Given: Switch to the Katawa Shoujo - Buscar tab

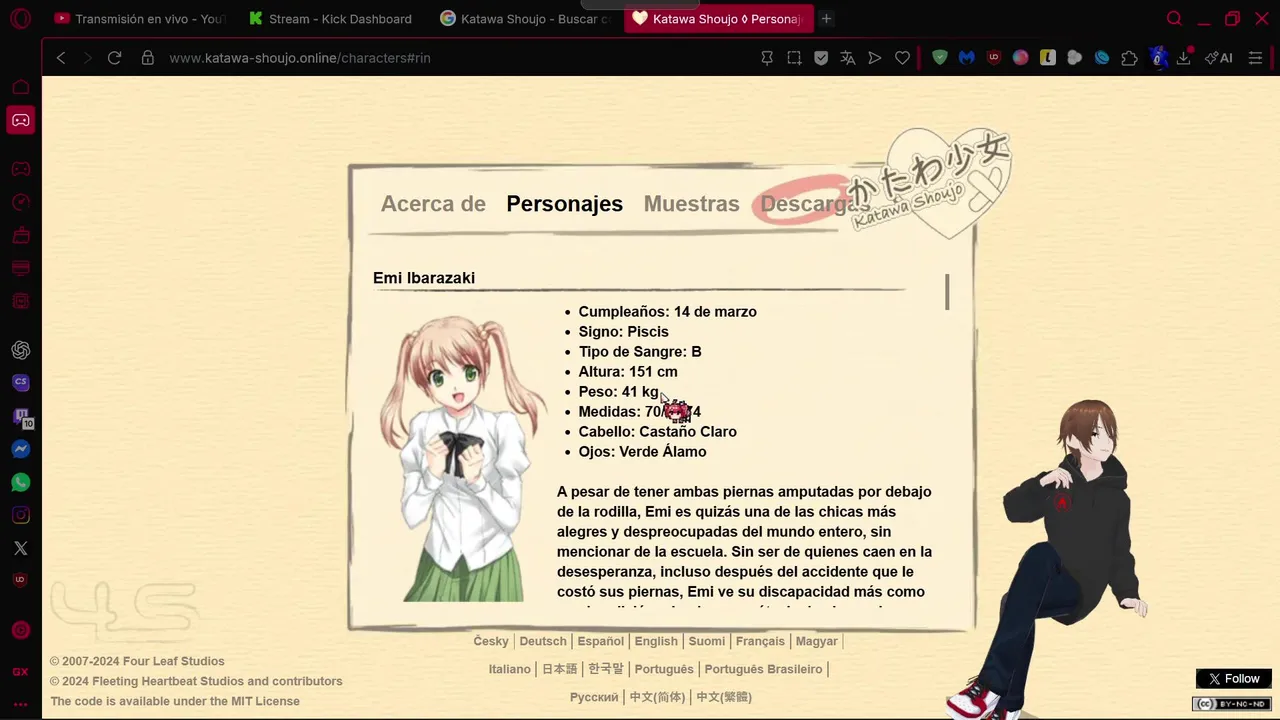Looking at the screenshot, I should tap(525, 18).
